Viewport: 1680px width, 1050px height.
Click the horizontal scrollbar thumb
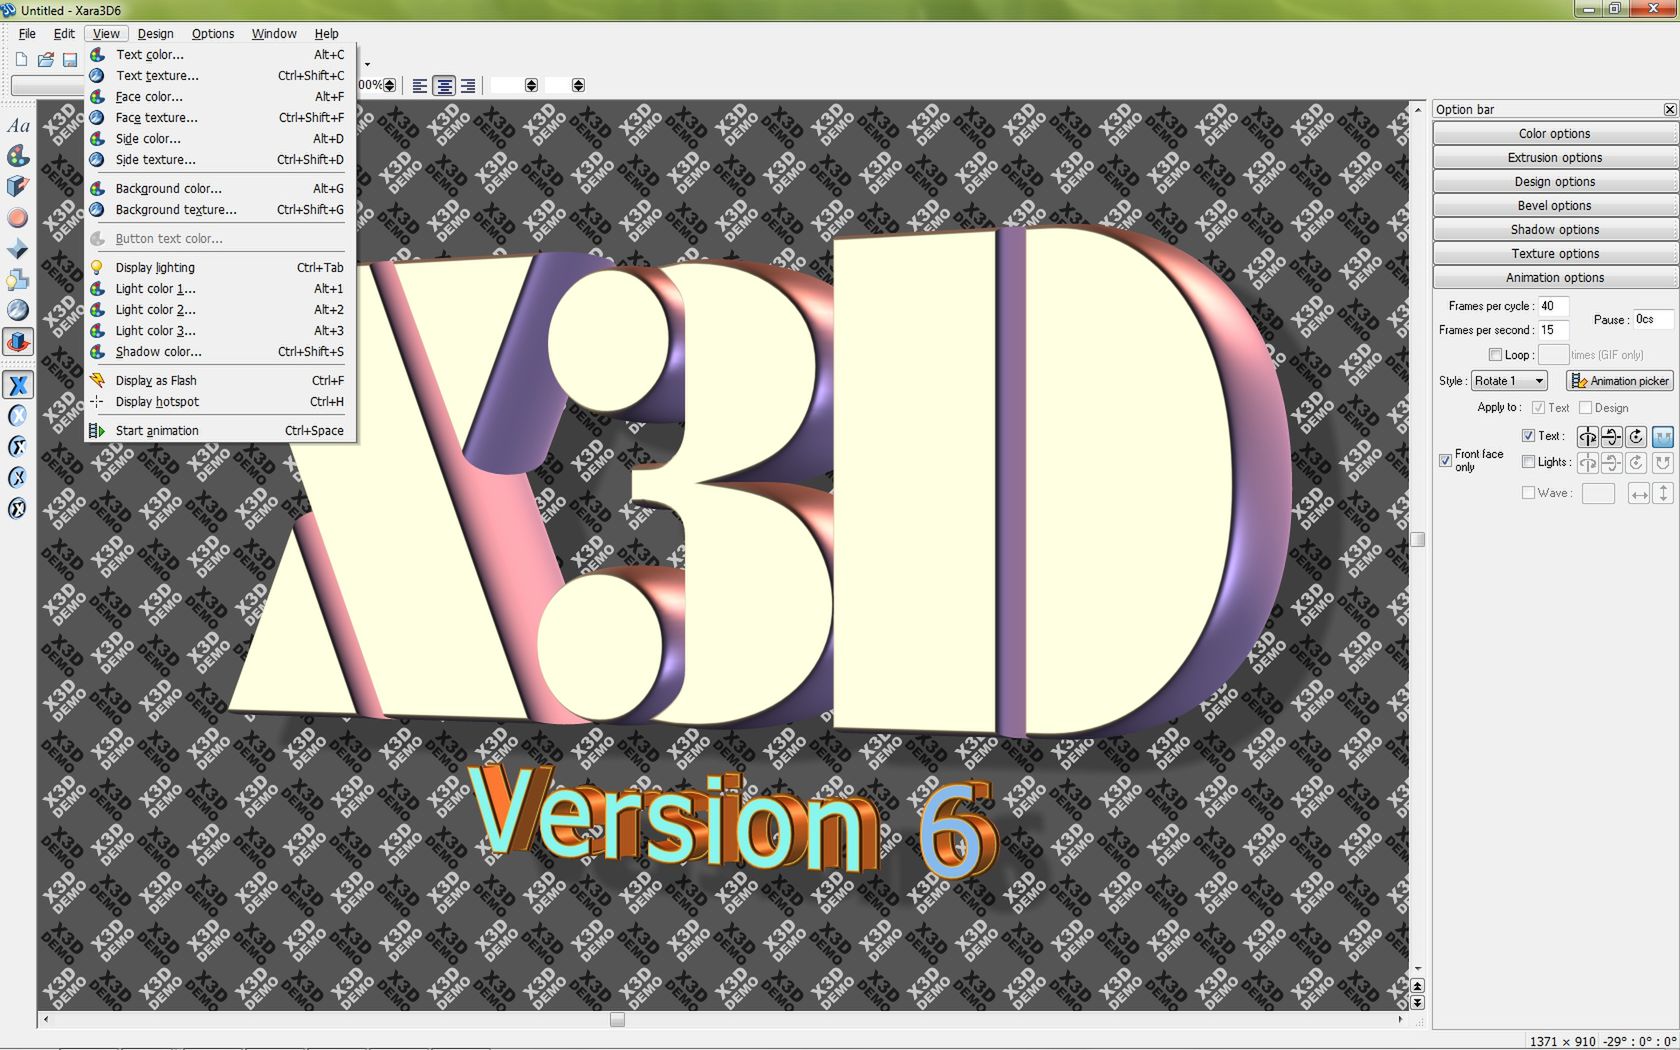617,1020
